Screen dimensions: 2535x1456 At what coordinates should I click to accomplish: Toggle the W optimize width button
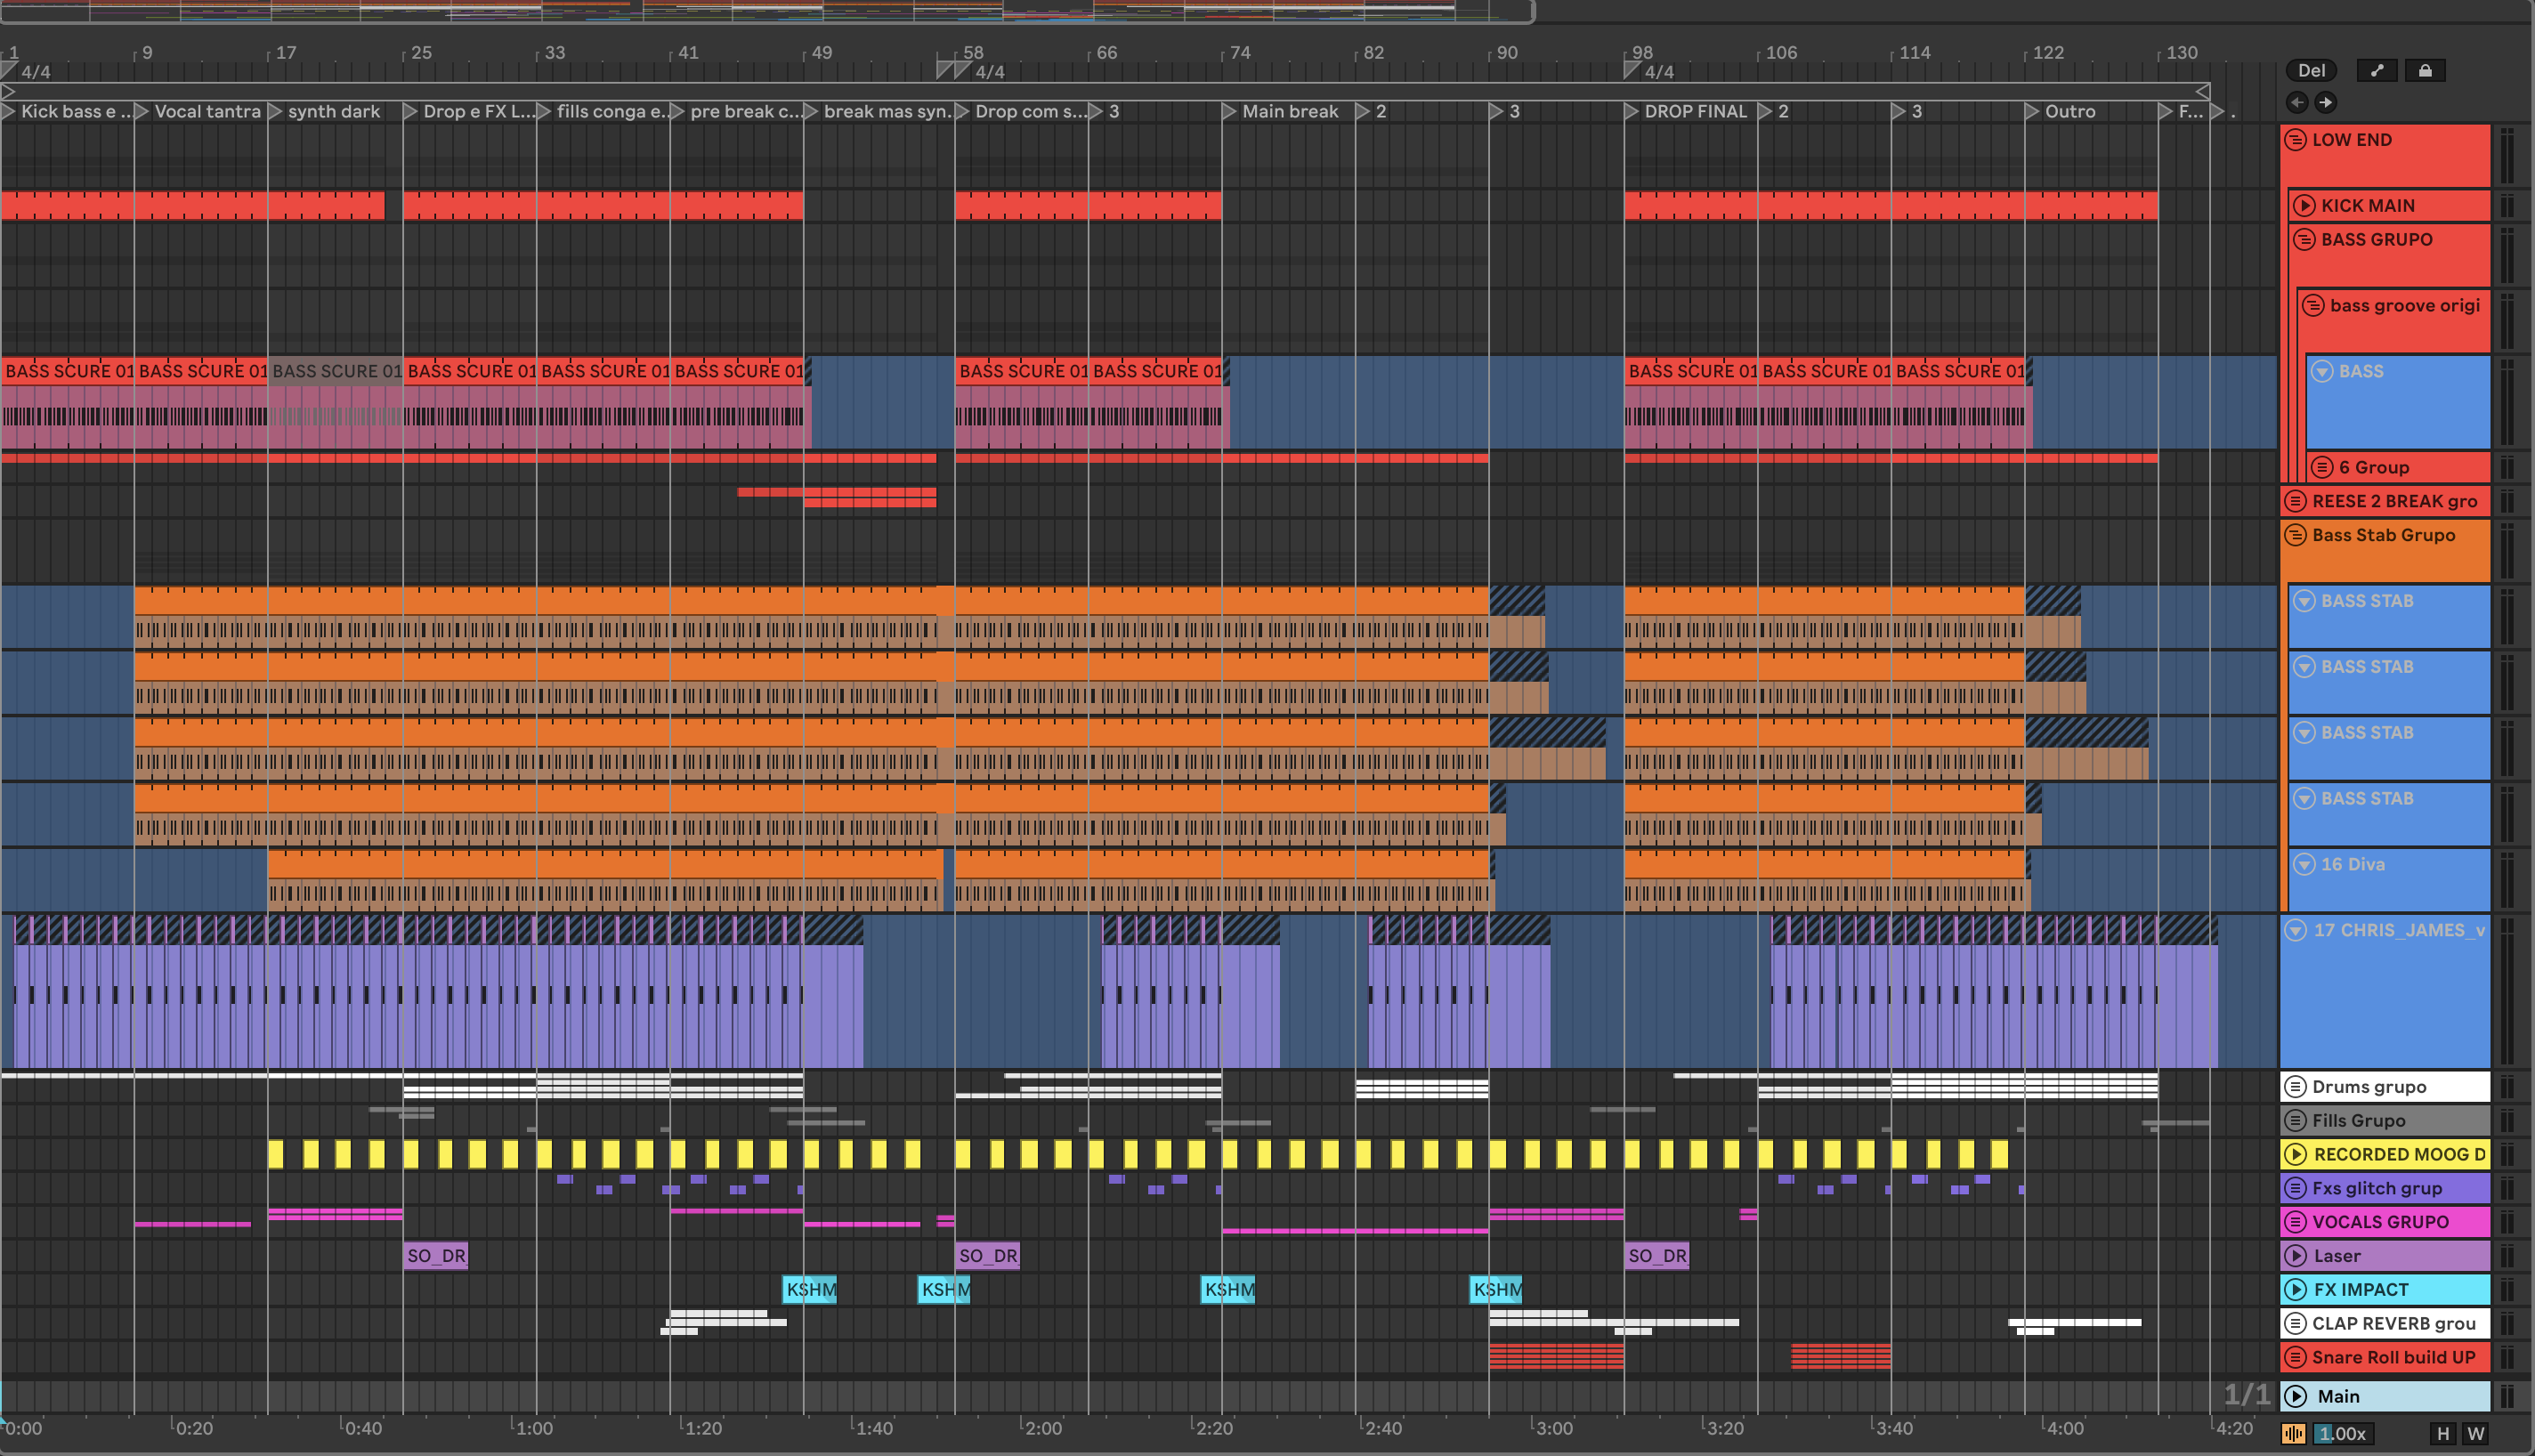tap(2475, 1433)
